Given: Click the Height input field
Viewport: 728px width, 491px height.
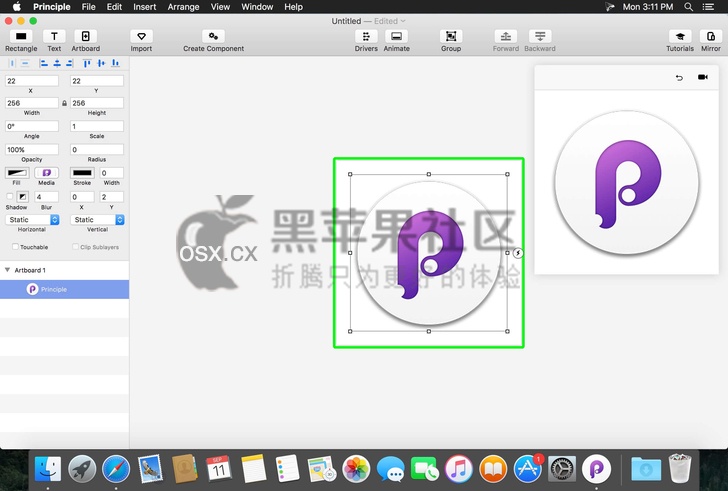Looking at the screenshot, I should [97, 103].
